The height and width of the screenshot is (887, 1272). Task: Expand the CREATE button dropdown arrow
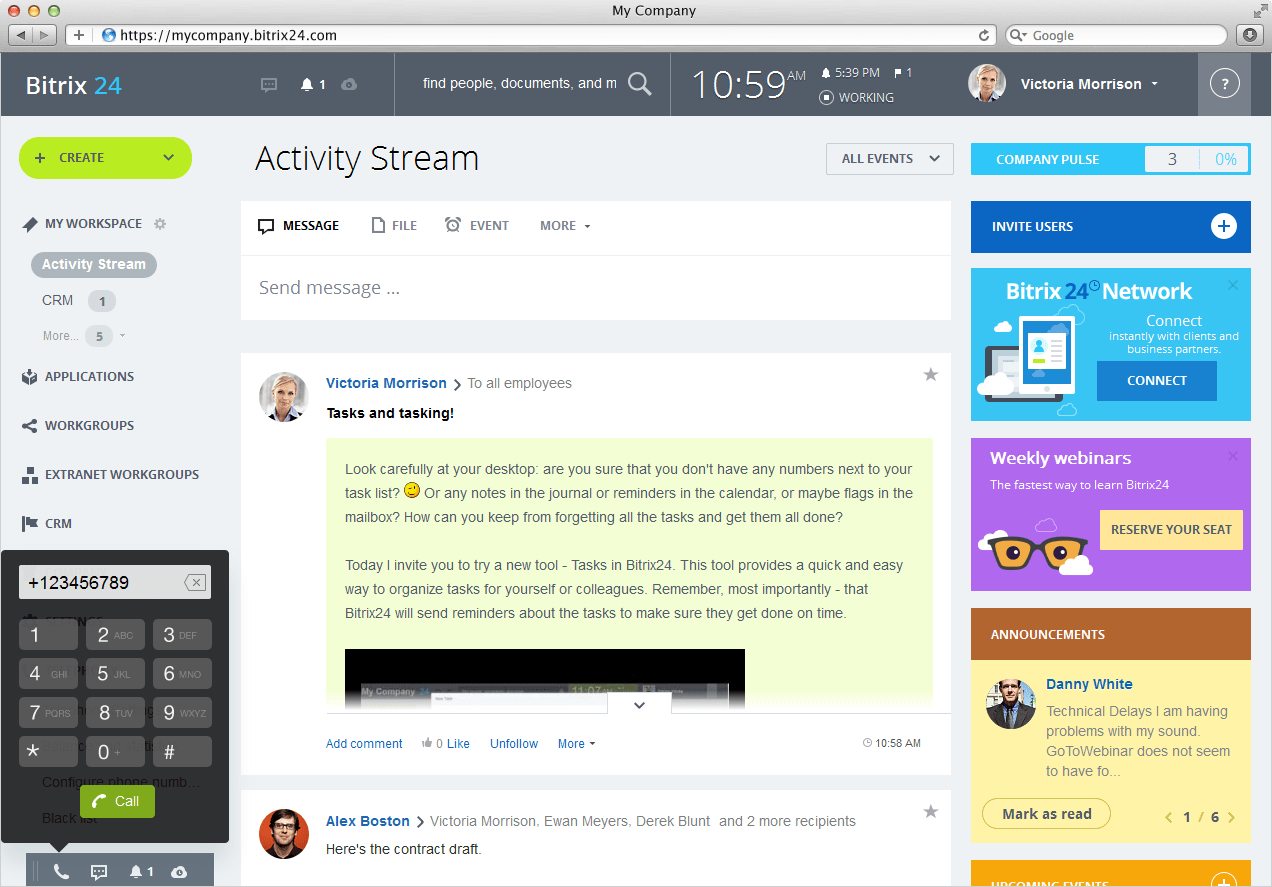(169, 158)
